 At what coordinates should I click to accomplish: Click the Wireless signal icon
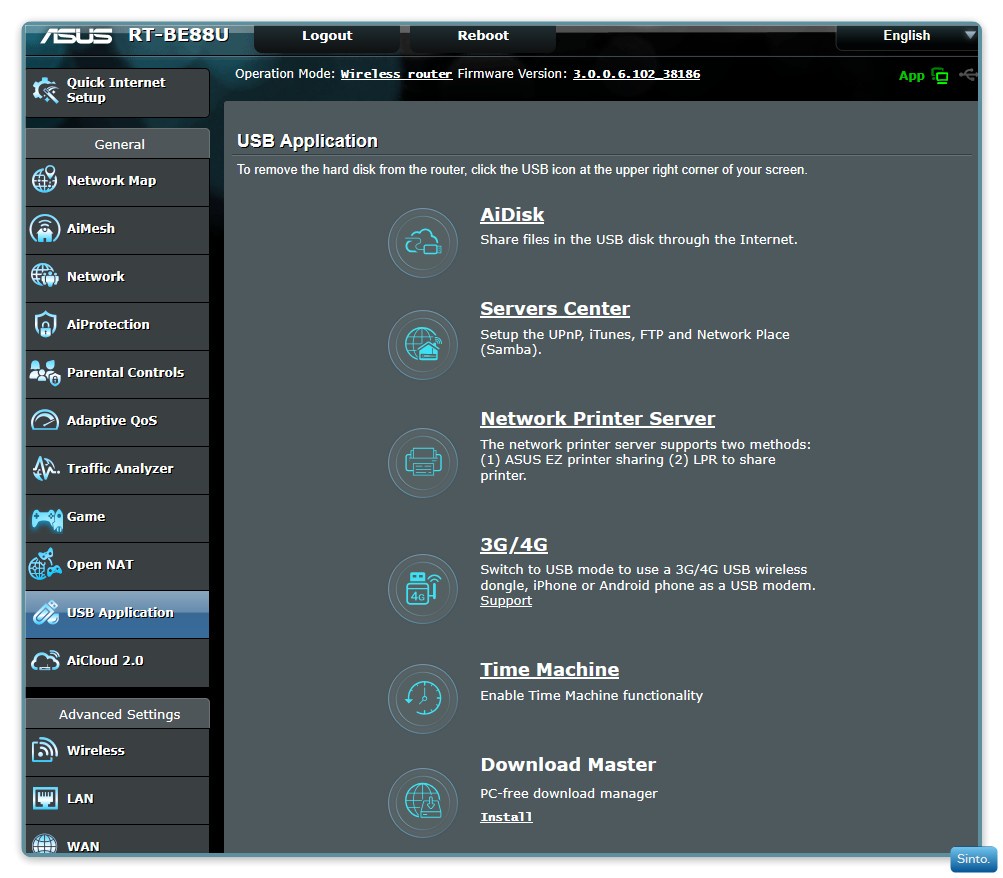click(45, 749)
